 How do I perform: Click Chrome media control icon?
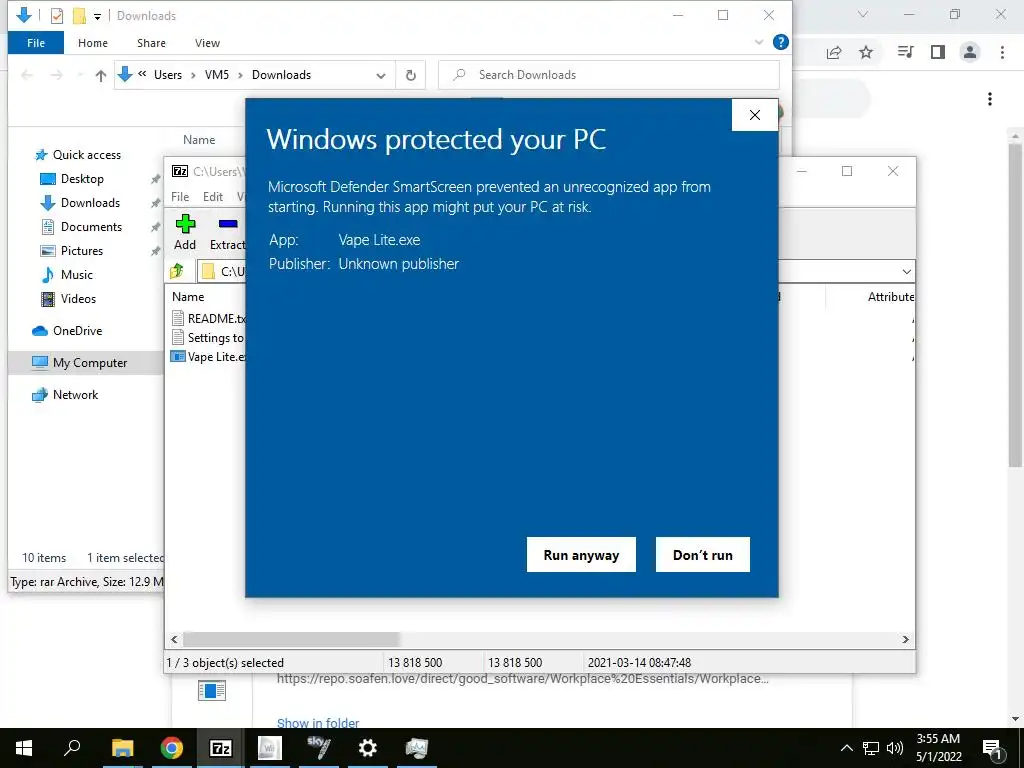906,52
